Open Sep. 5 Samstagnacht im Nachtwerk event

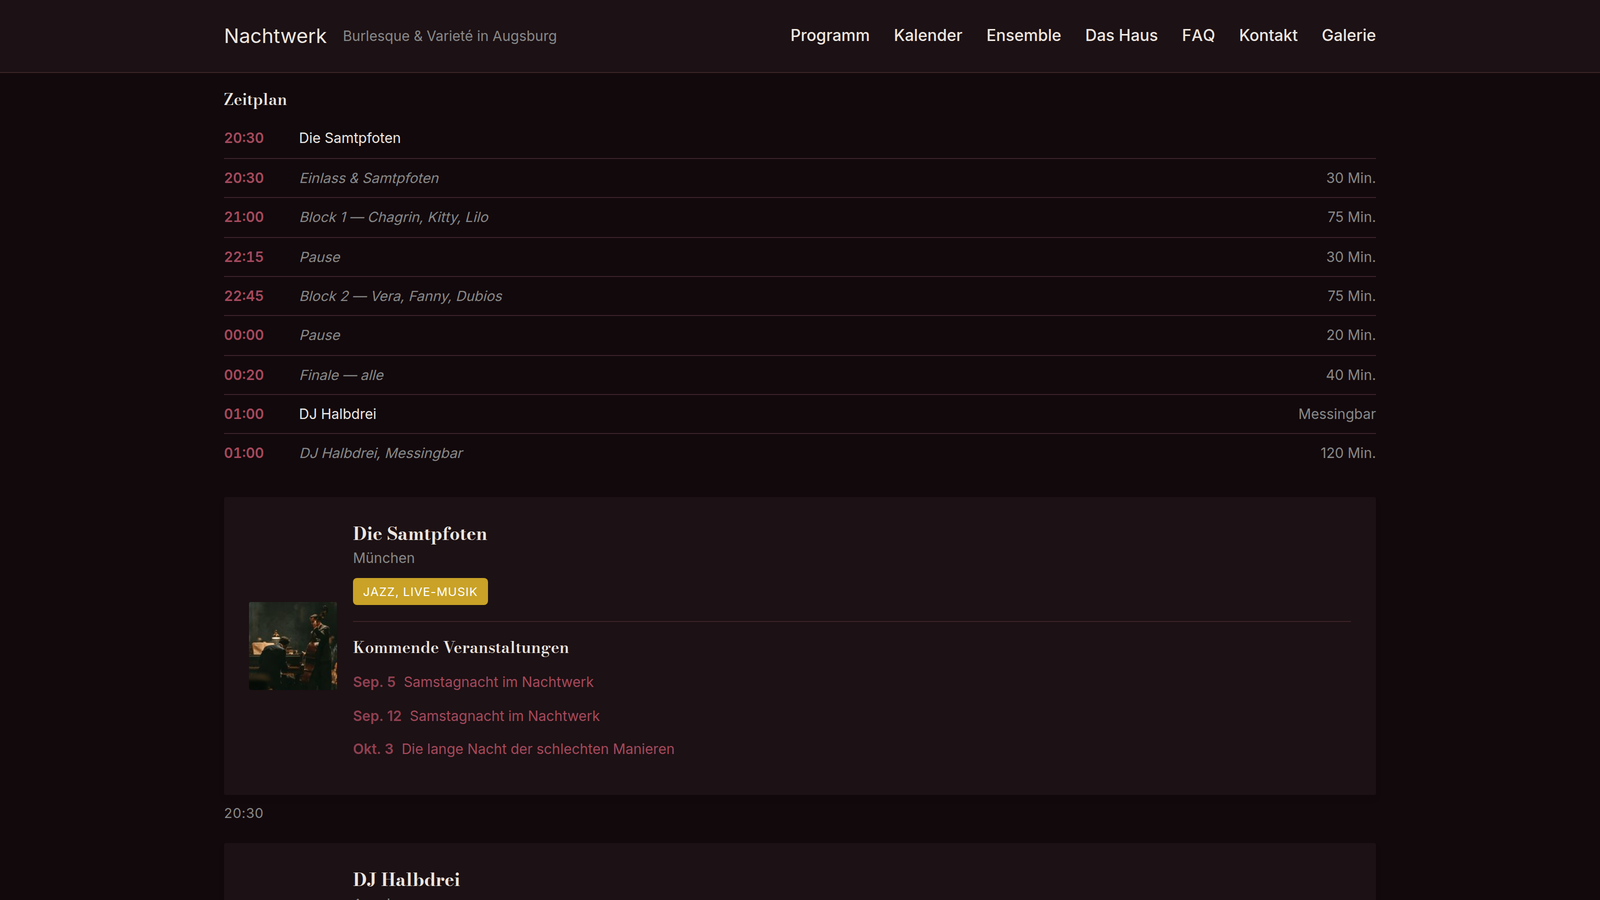473,682
